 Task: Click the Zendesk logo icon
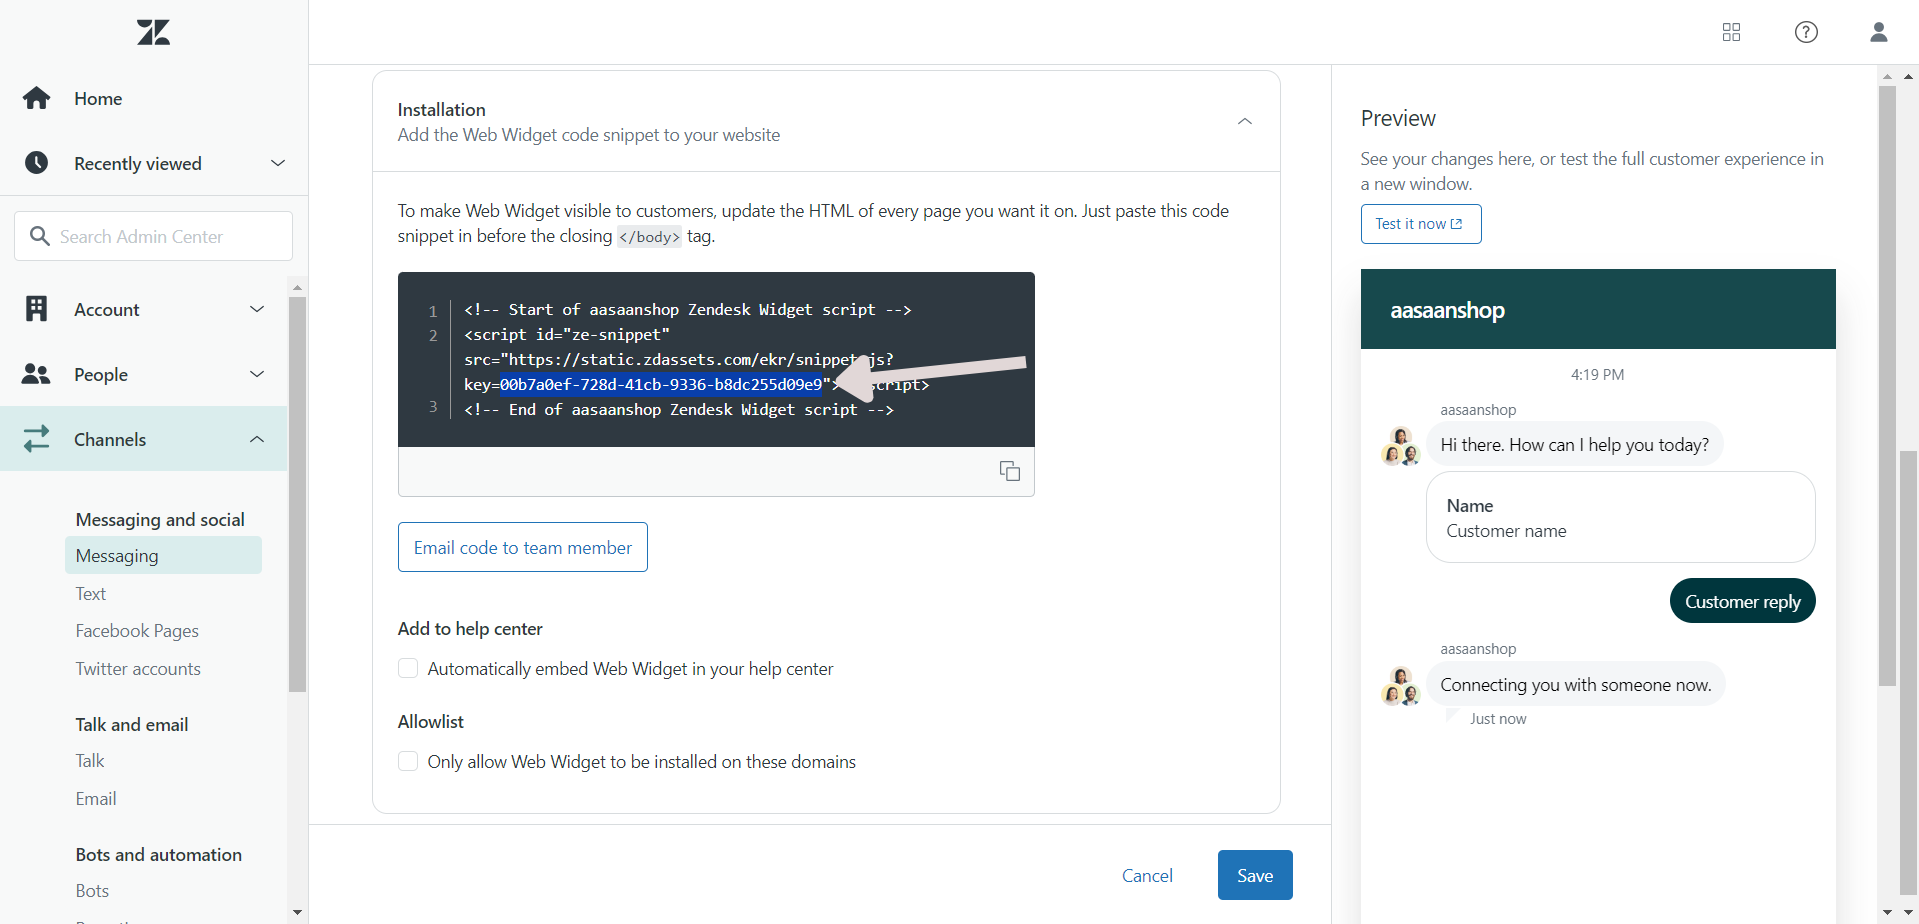click(x=153, y=32)
